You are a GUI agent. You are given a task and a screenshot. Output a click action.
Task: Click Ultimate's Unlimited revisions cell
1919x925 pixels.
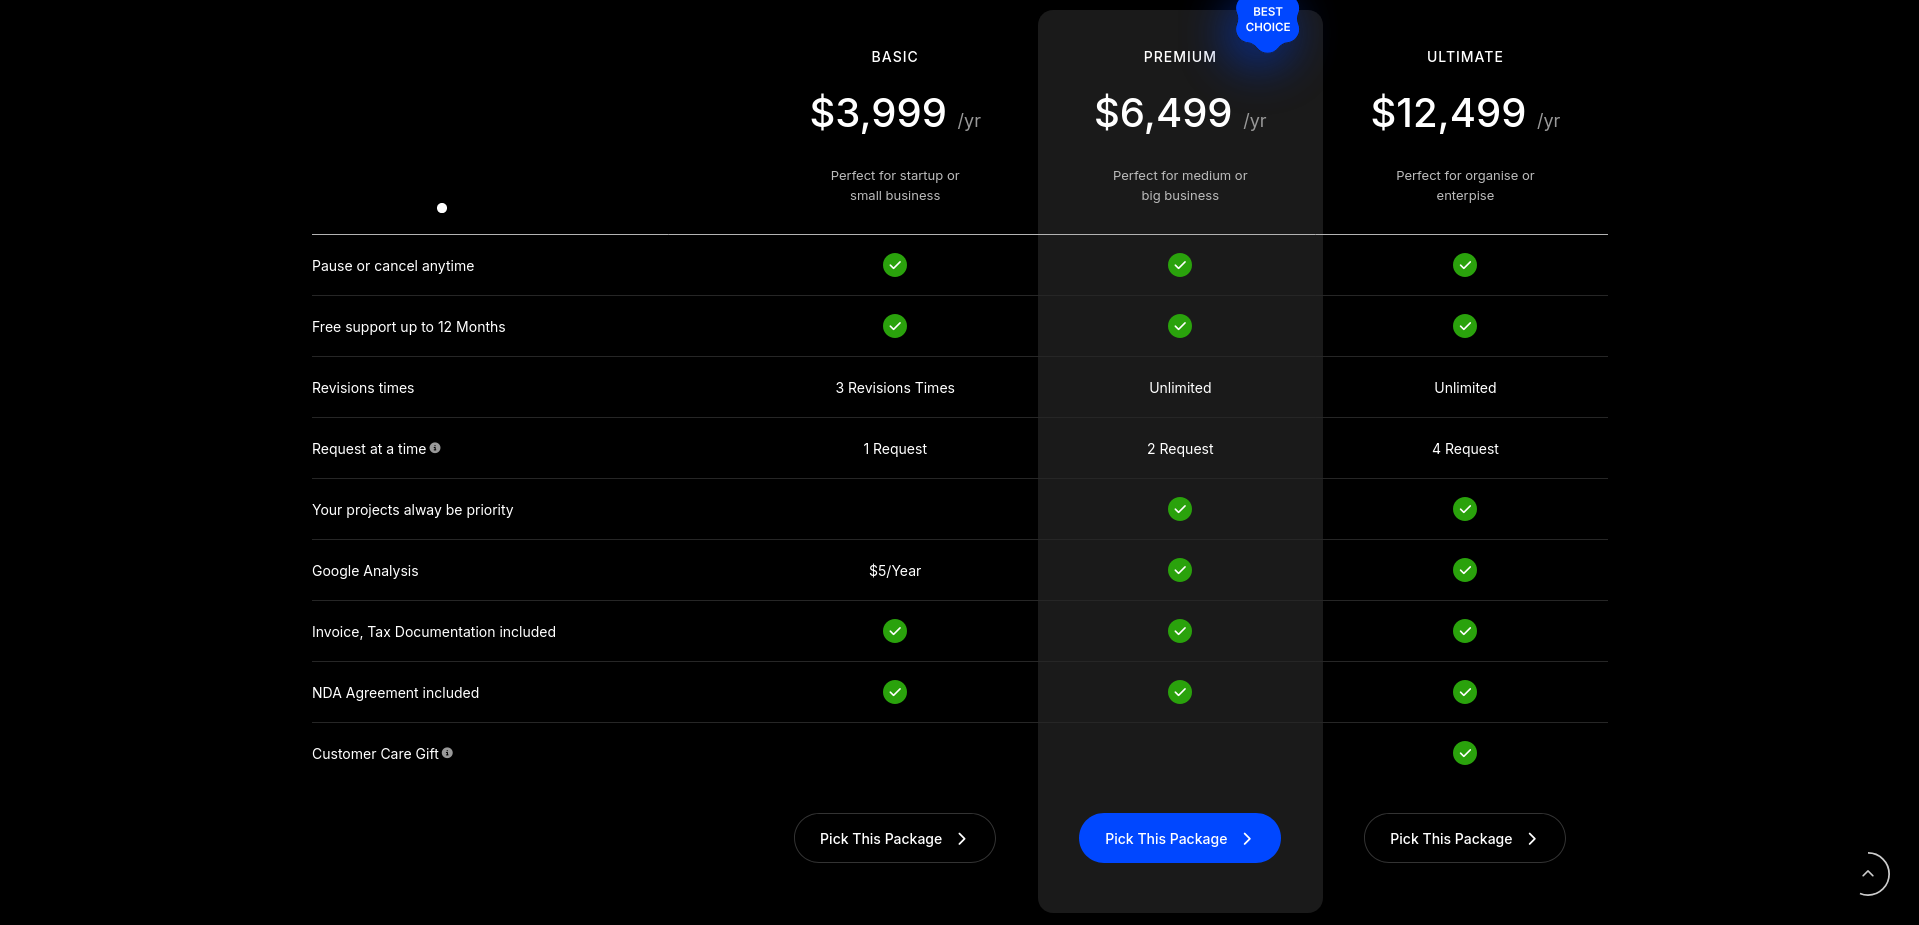coord(1465,388)
